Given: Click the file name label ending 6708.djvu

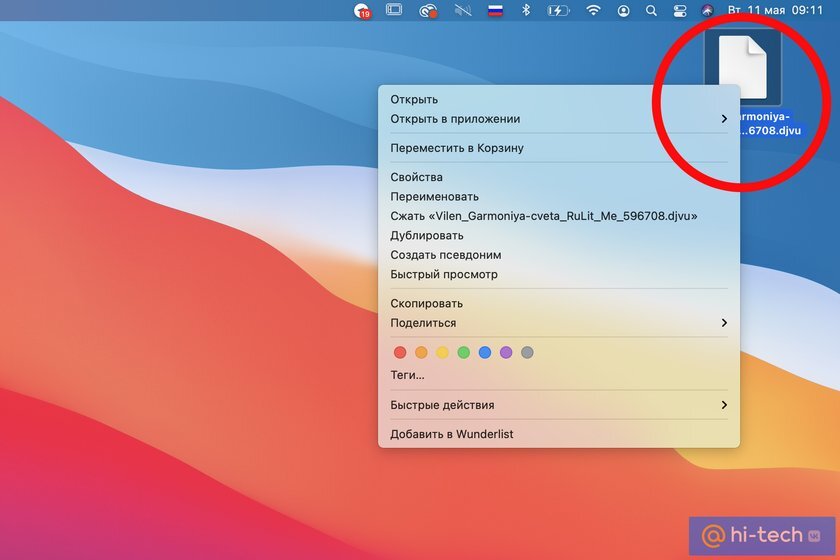Looking at the screenshot, I should 770,124.
